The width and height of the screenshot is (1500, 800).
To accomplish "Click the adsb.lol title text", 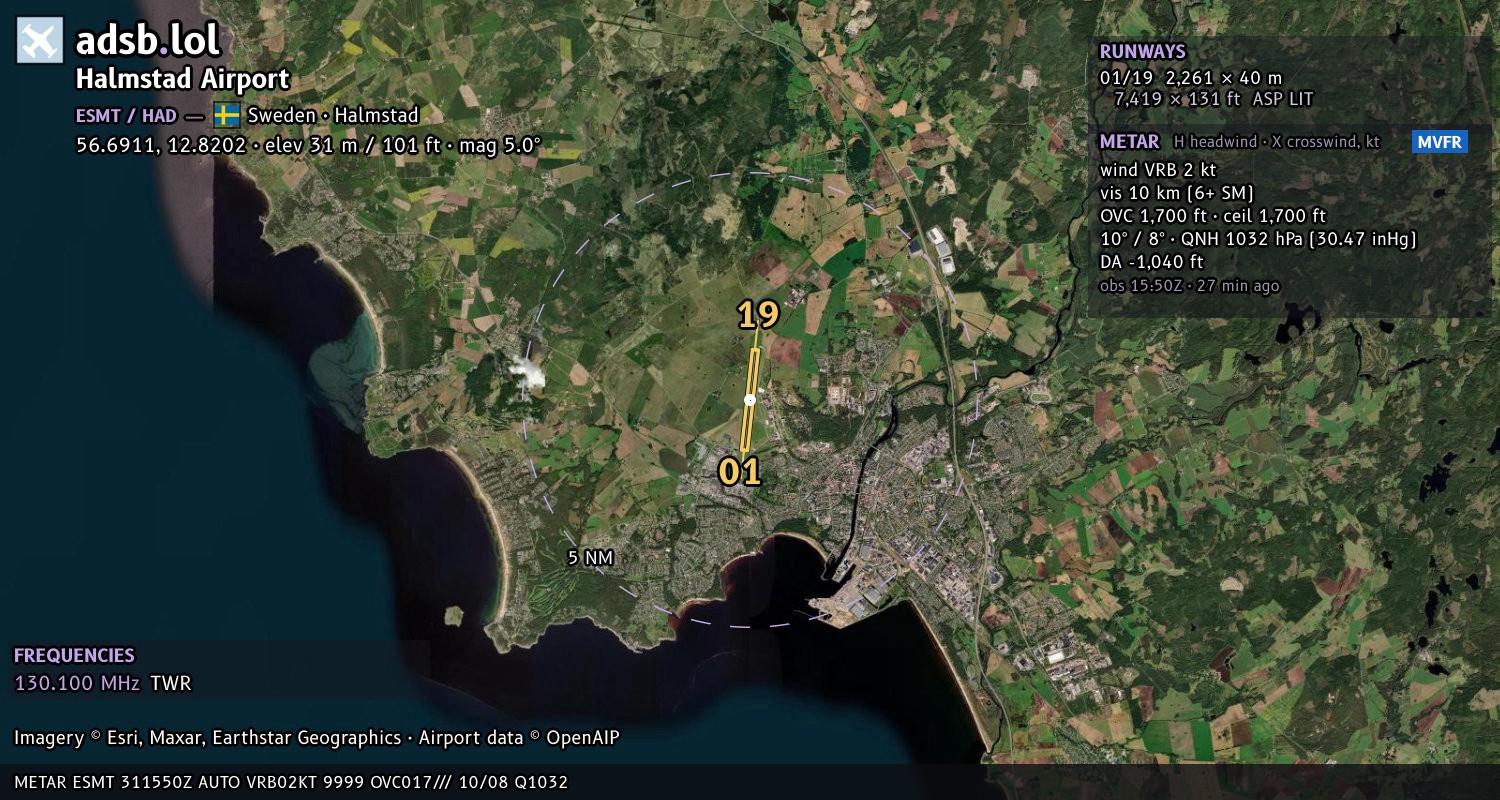I will click(x=148, y=40).
